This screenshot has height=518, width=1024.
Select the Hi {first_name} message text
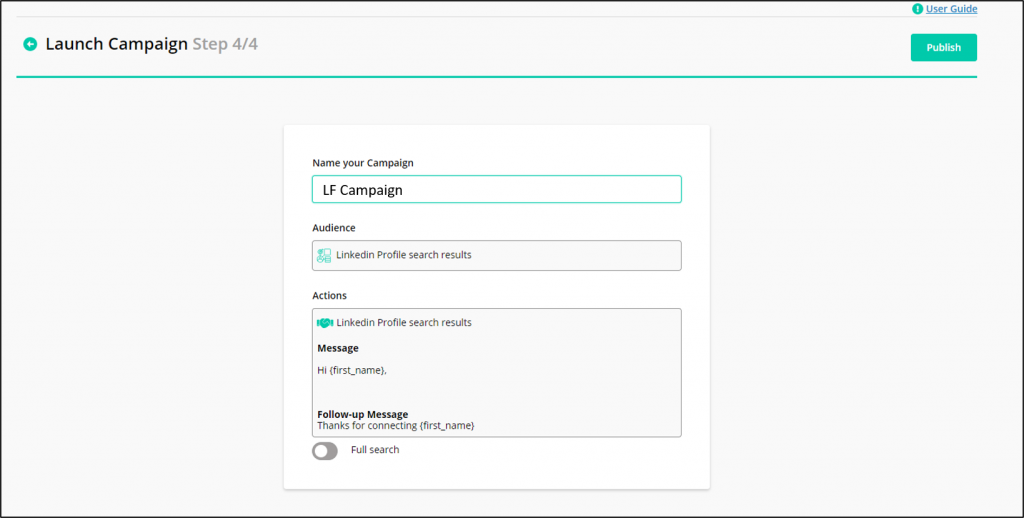(352, 370)
